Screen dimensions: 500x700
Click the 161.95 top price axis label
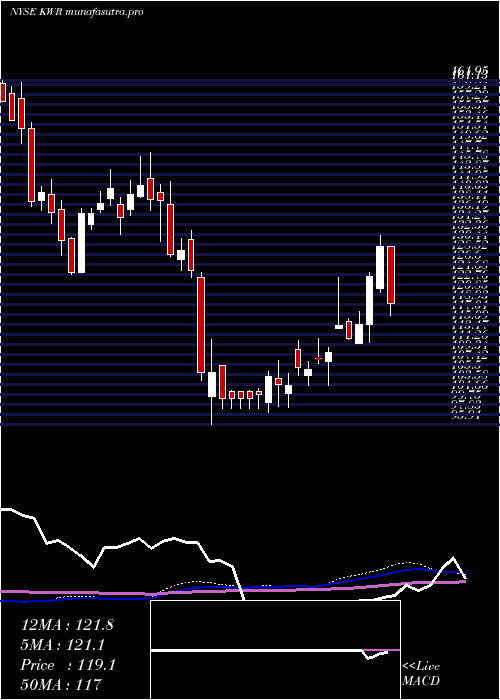pyautogui.click(x=470, y=71)
